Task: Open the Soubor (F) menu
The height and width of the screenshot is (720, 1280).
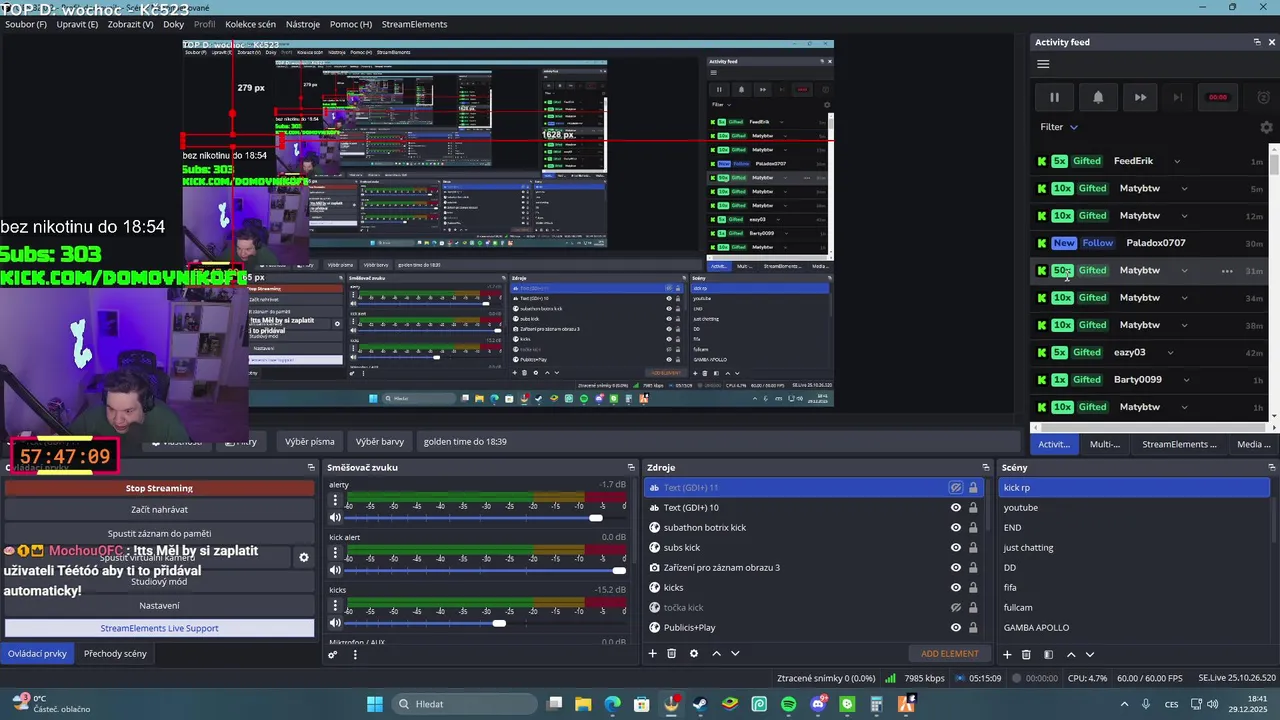Action: click(26, 24)
